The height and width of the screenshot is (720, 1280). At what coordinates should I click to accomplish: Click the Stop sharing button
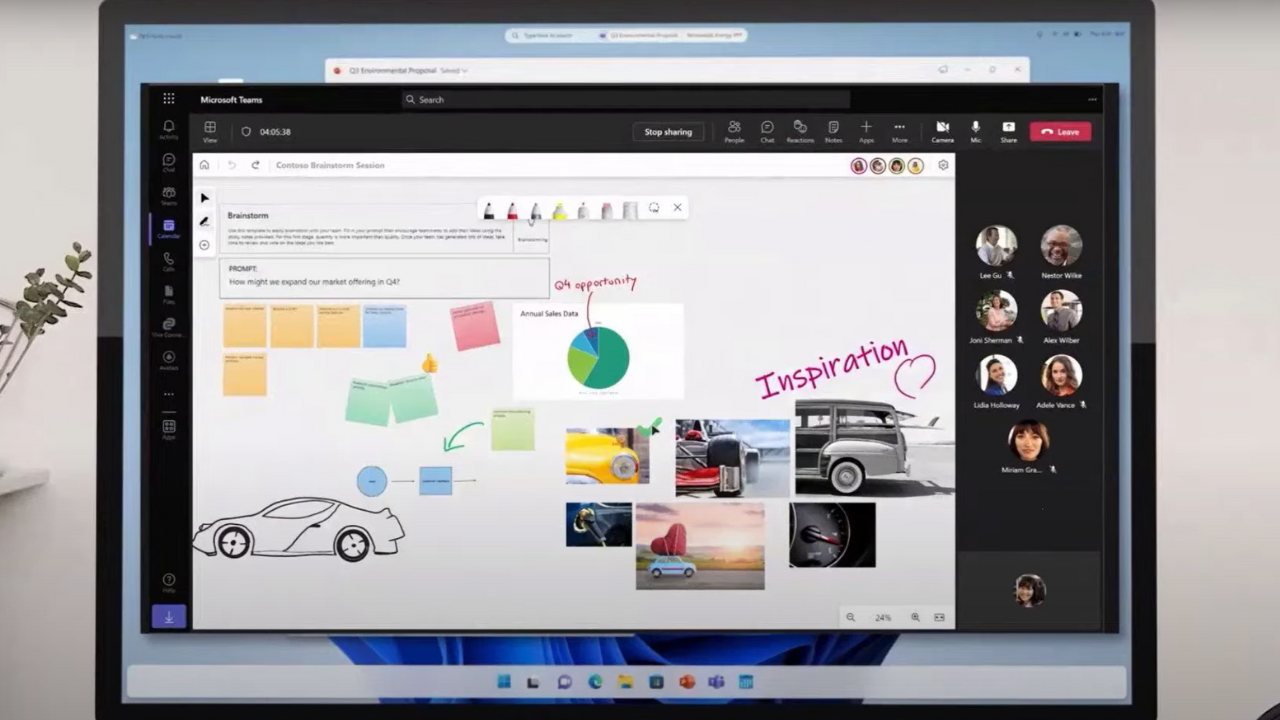point(668,131)
